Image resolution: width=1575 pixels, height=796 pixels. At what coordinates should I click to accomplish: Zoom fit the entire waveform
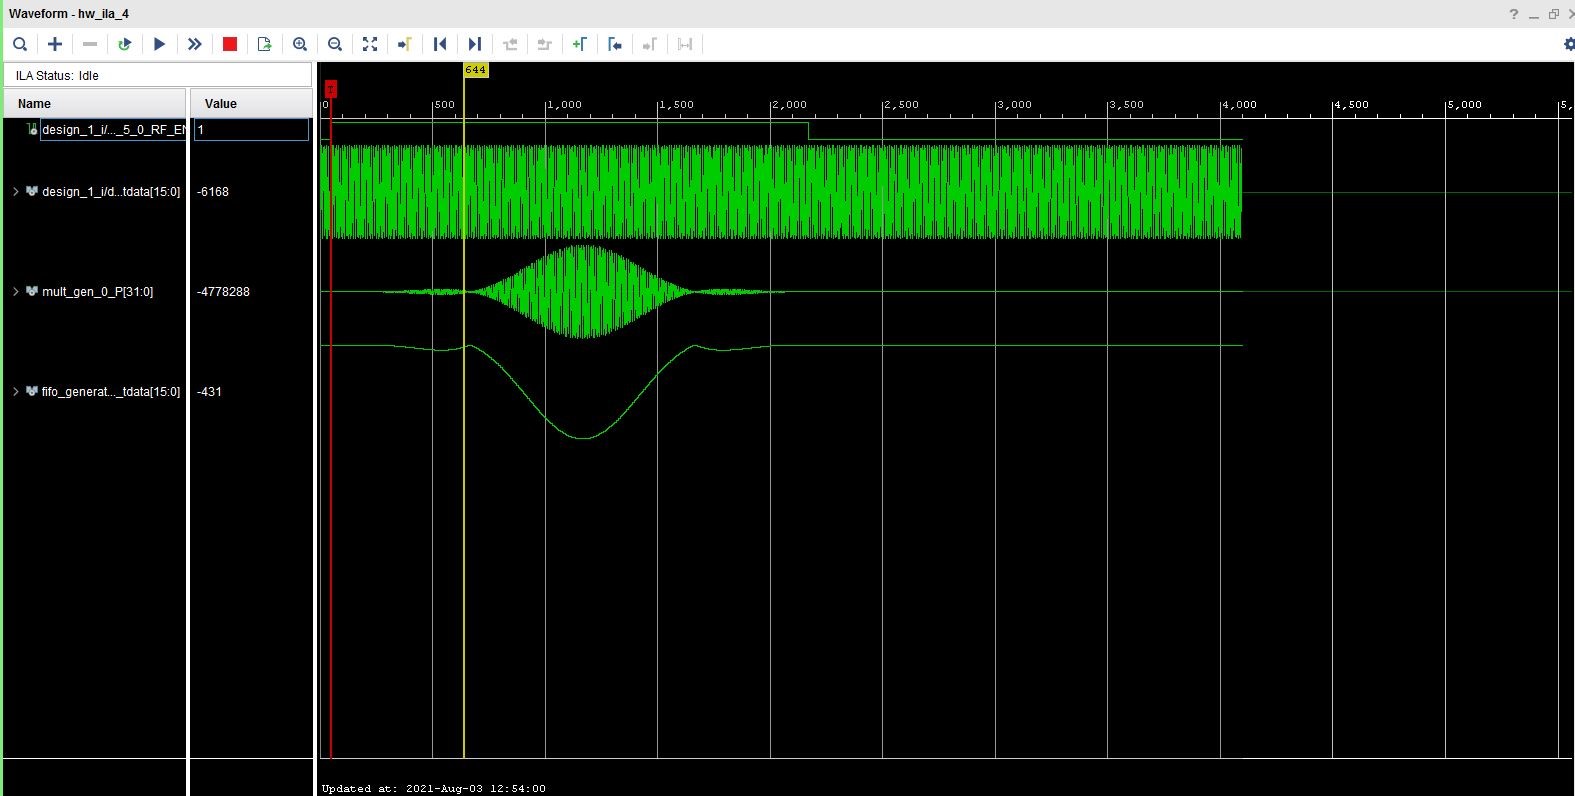(x=370, y=44)
